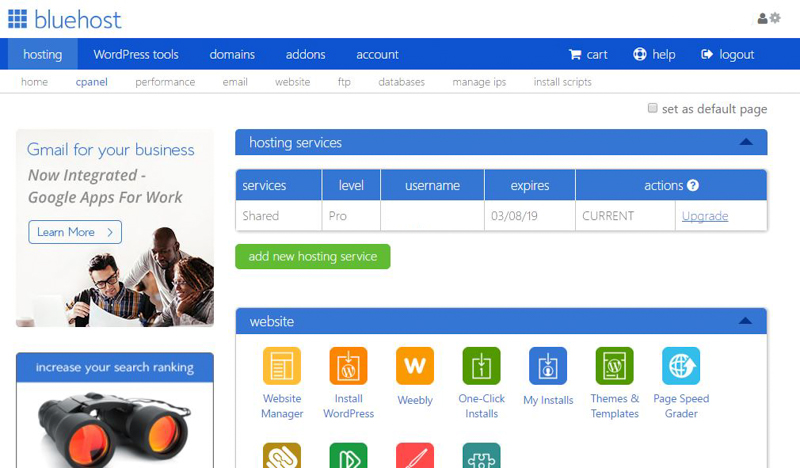Open the shopping cart
800x468 pixels.
588,54
